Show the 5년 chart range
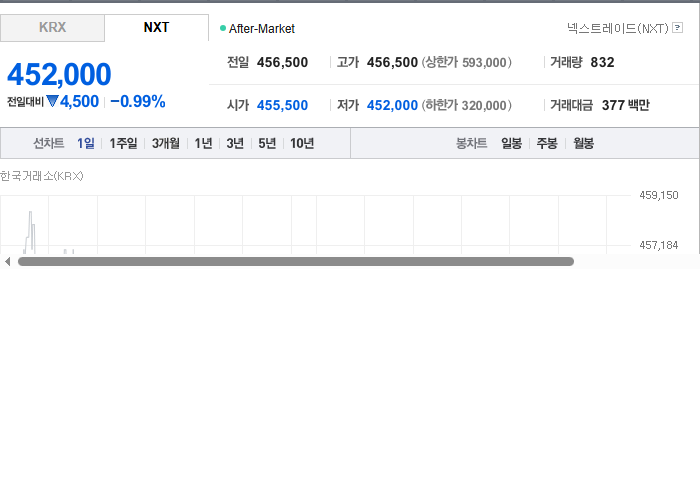700x490 pixels. (267, 143)
